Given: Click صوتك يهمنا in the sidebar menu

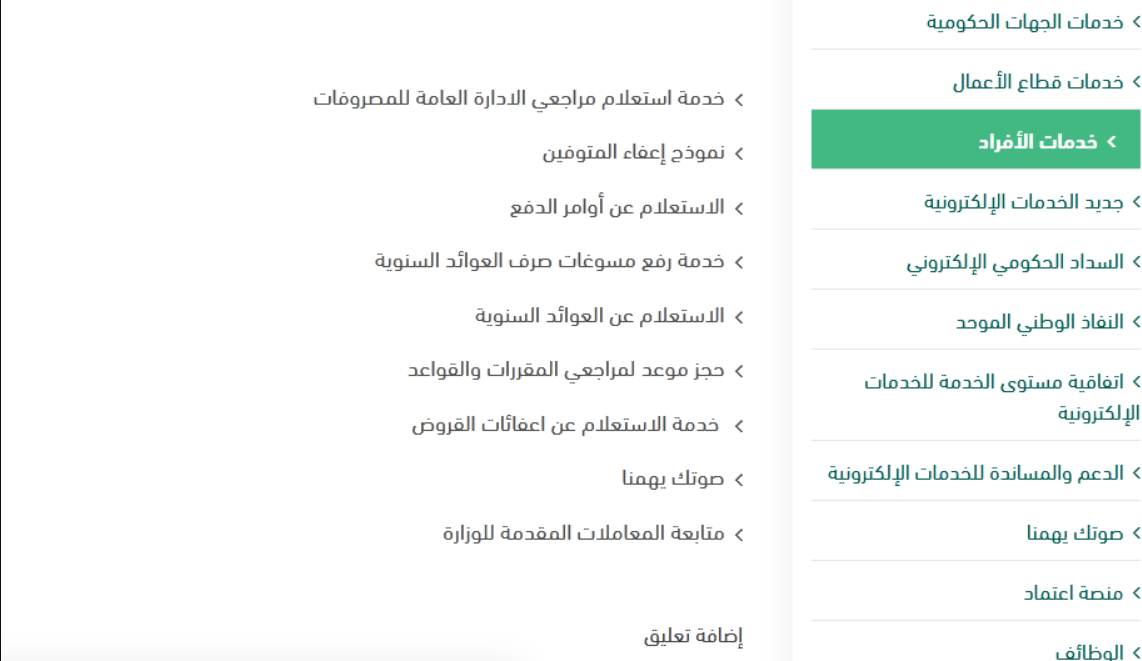Looking at the screenshot, I should pyautogui.click(x=1075, y=534).
